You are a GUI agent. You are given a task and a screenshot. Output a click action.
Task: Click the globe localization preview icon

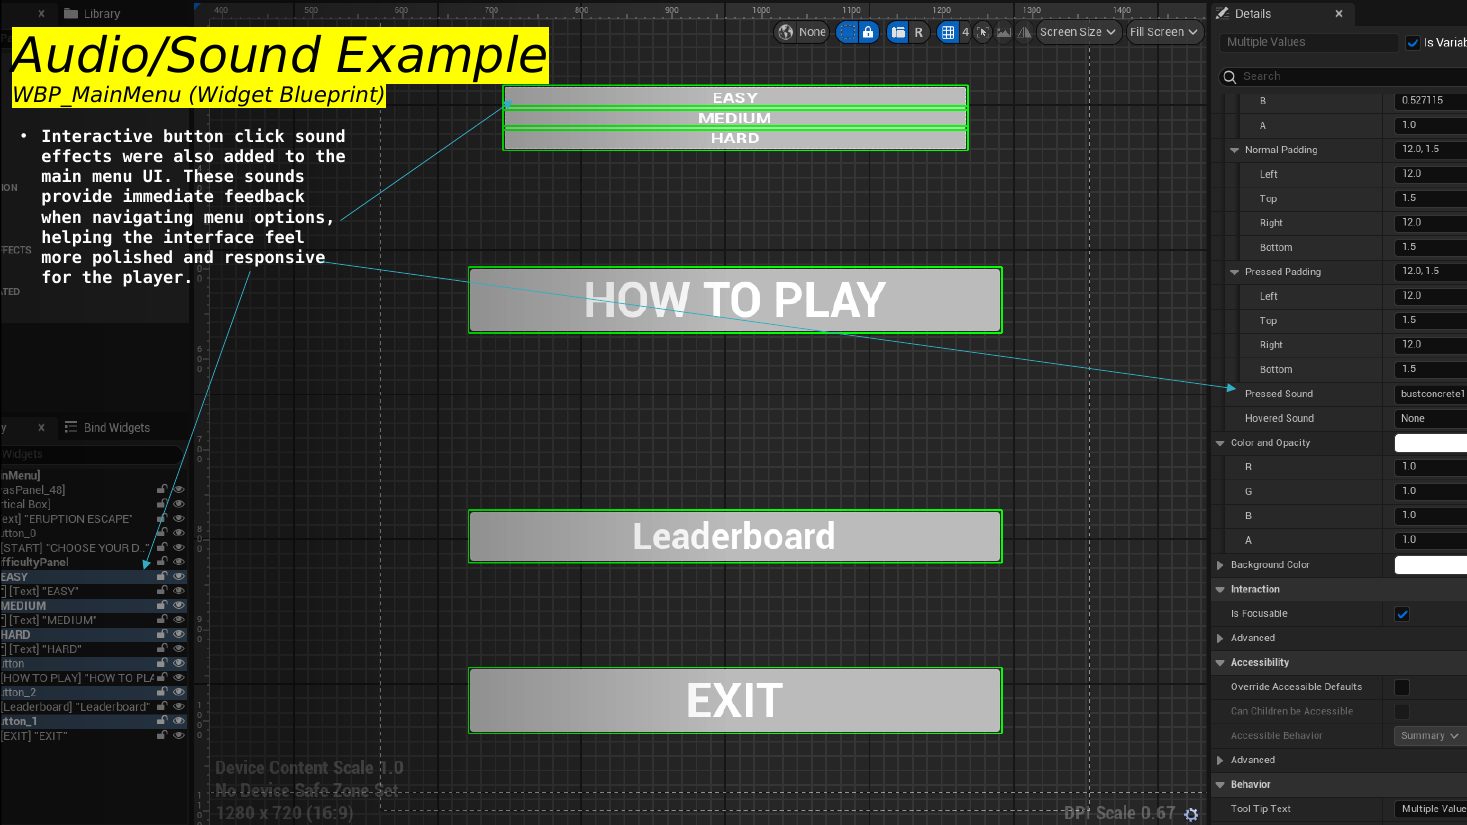[x=786, y=32]
